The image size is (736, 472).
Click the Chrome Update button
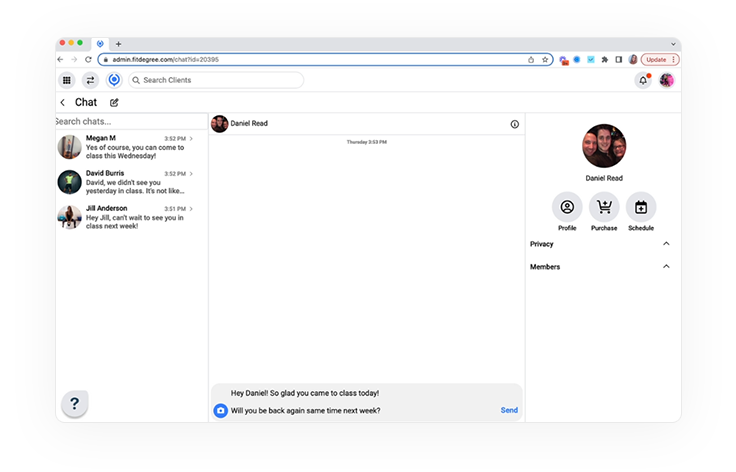(660, 60)
